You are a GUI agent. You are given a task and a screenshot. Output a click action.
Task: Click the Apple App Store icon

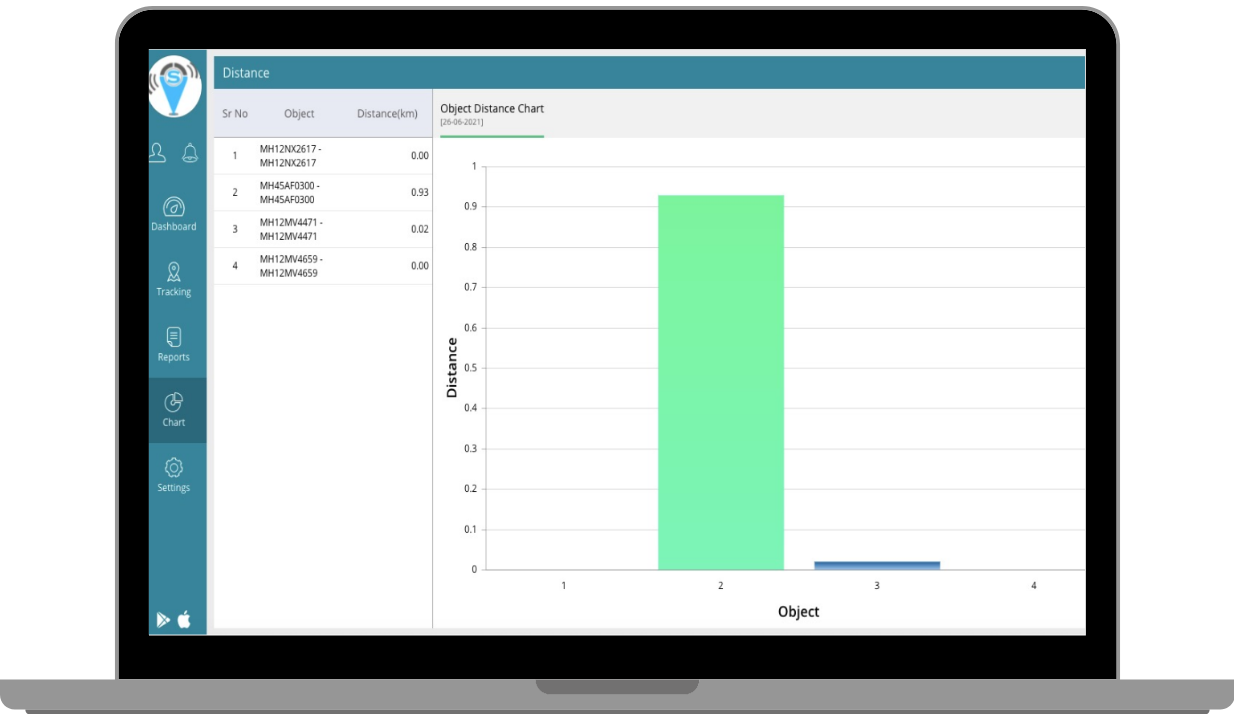click(x=185, y=620)
